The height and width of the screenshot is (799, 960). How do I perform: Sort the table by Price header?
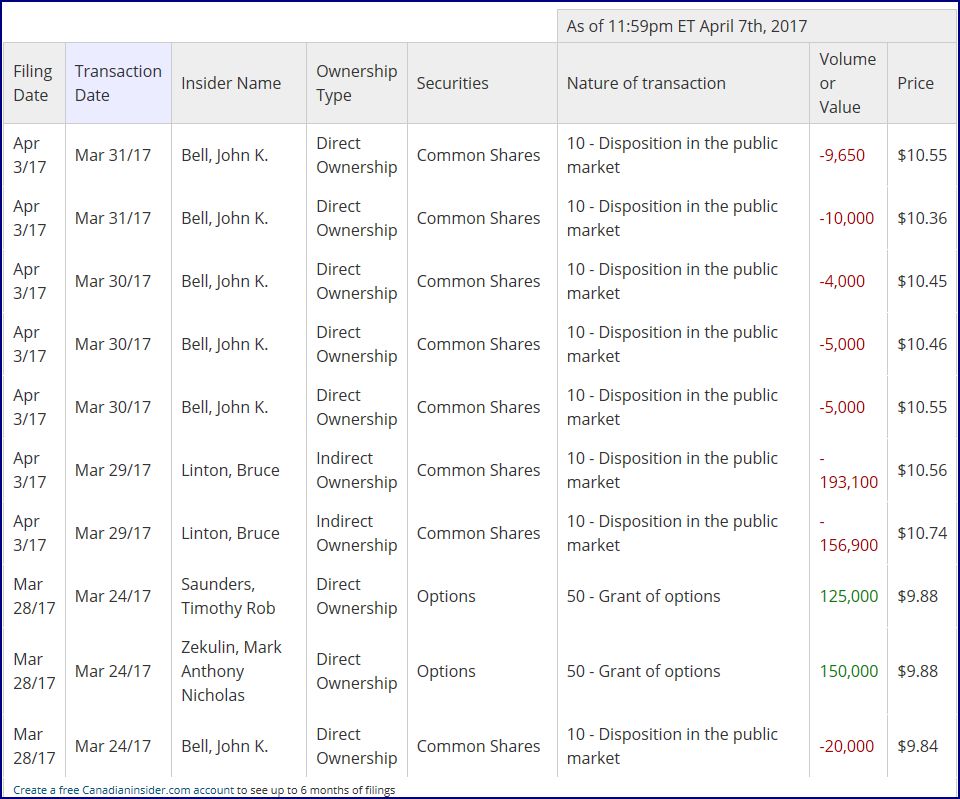coord(915,83)
